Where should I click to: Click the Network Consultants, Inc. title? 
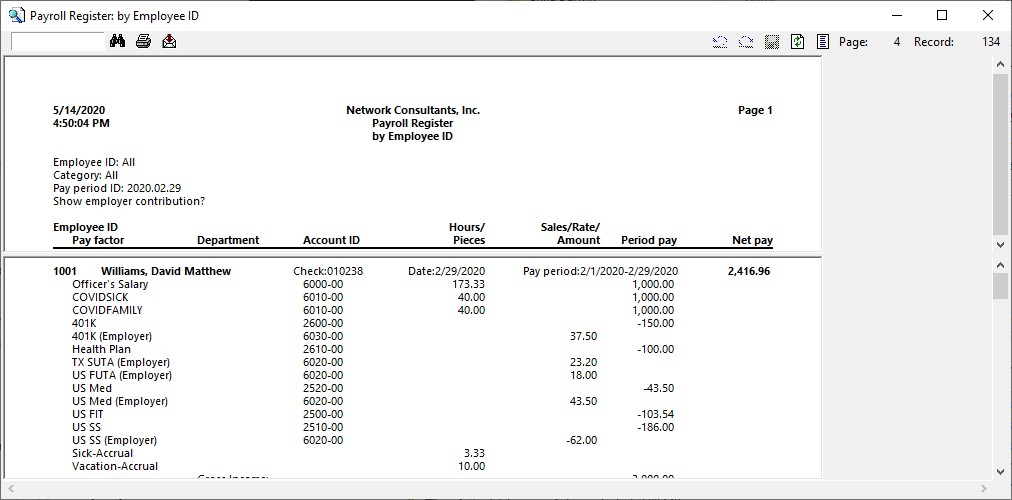(413, 110)
